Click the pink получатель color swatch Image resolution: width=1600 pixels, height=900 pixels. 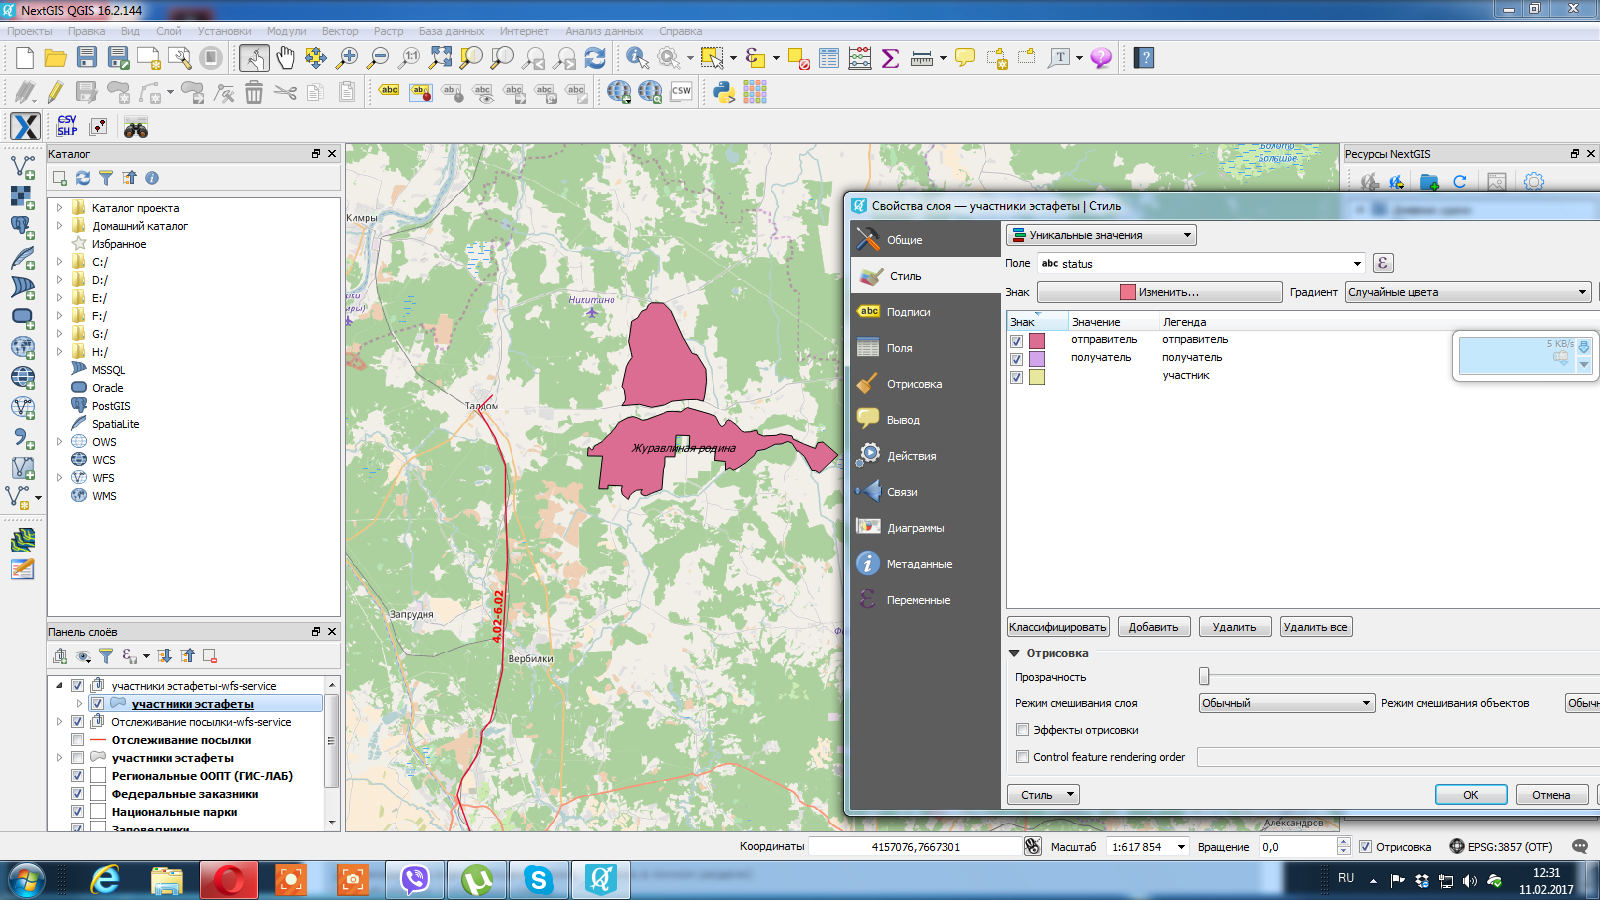[1037, 359]
